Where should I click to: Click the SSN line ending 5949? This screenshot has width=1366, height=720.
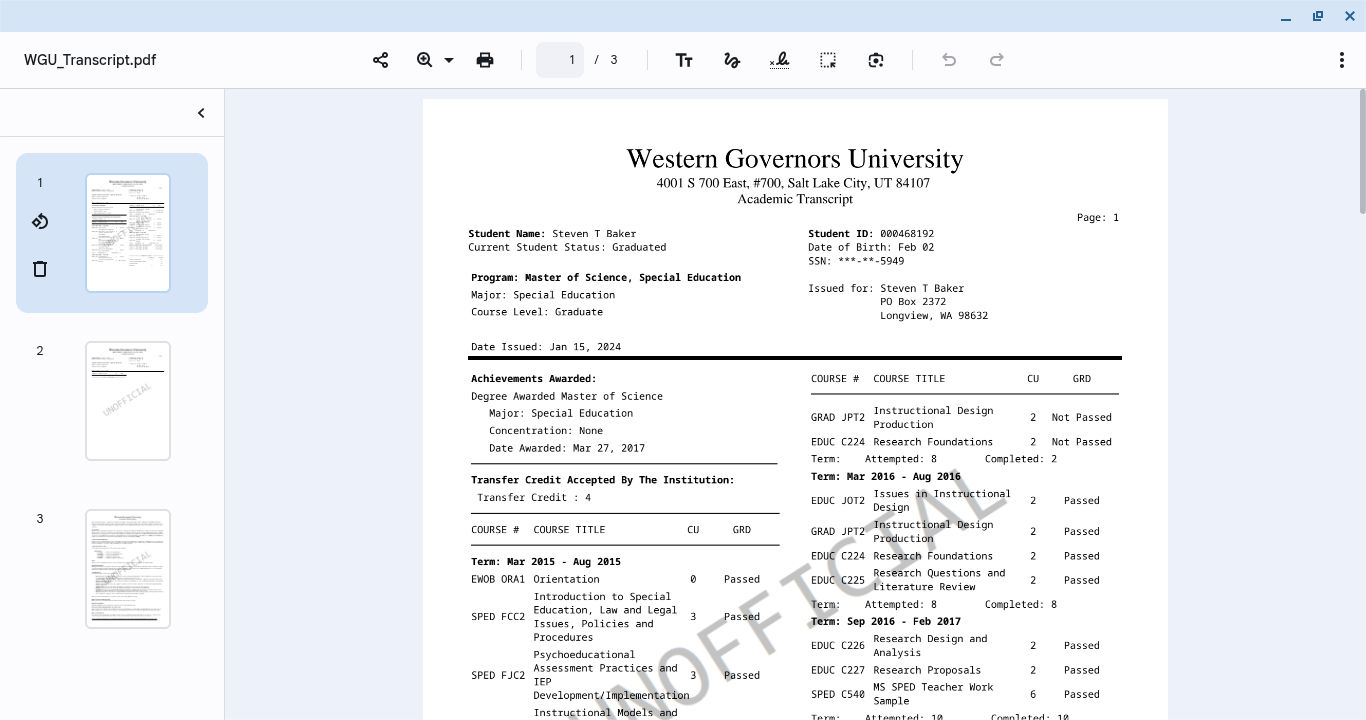coord(856,261)
